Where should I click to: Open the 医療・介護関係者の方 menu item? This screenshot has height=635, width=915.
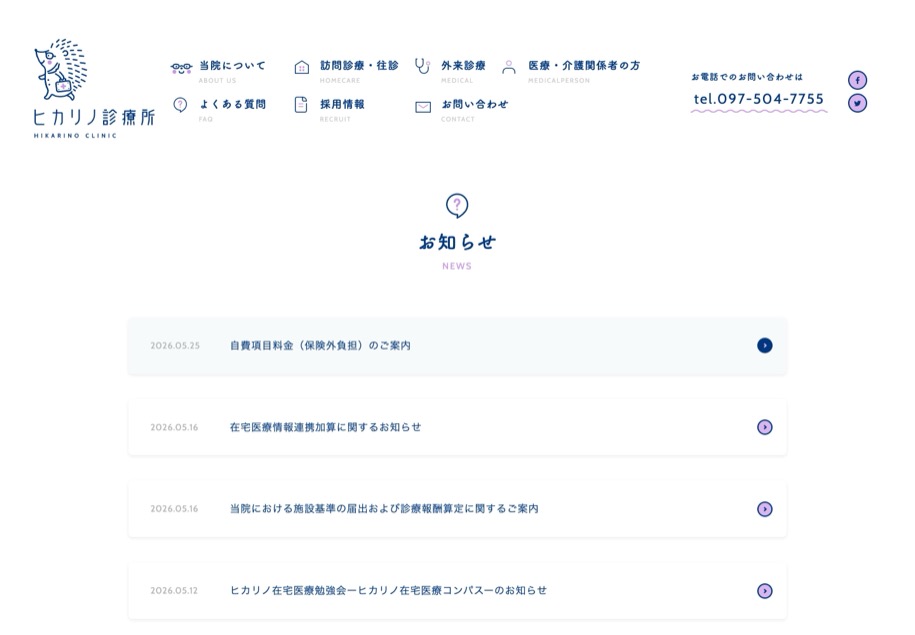[584, 65]
